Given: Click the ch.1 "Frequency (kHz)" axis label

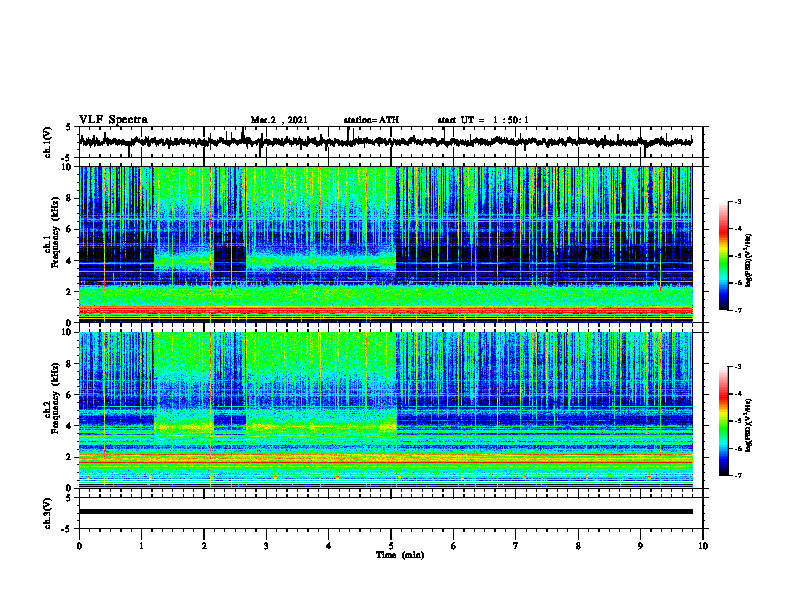Looking at the screenshot, I should pos(56,232).
